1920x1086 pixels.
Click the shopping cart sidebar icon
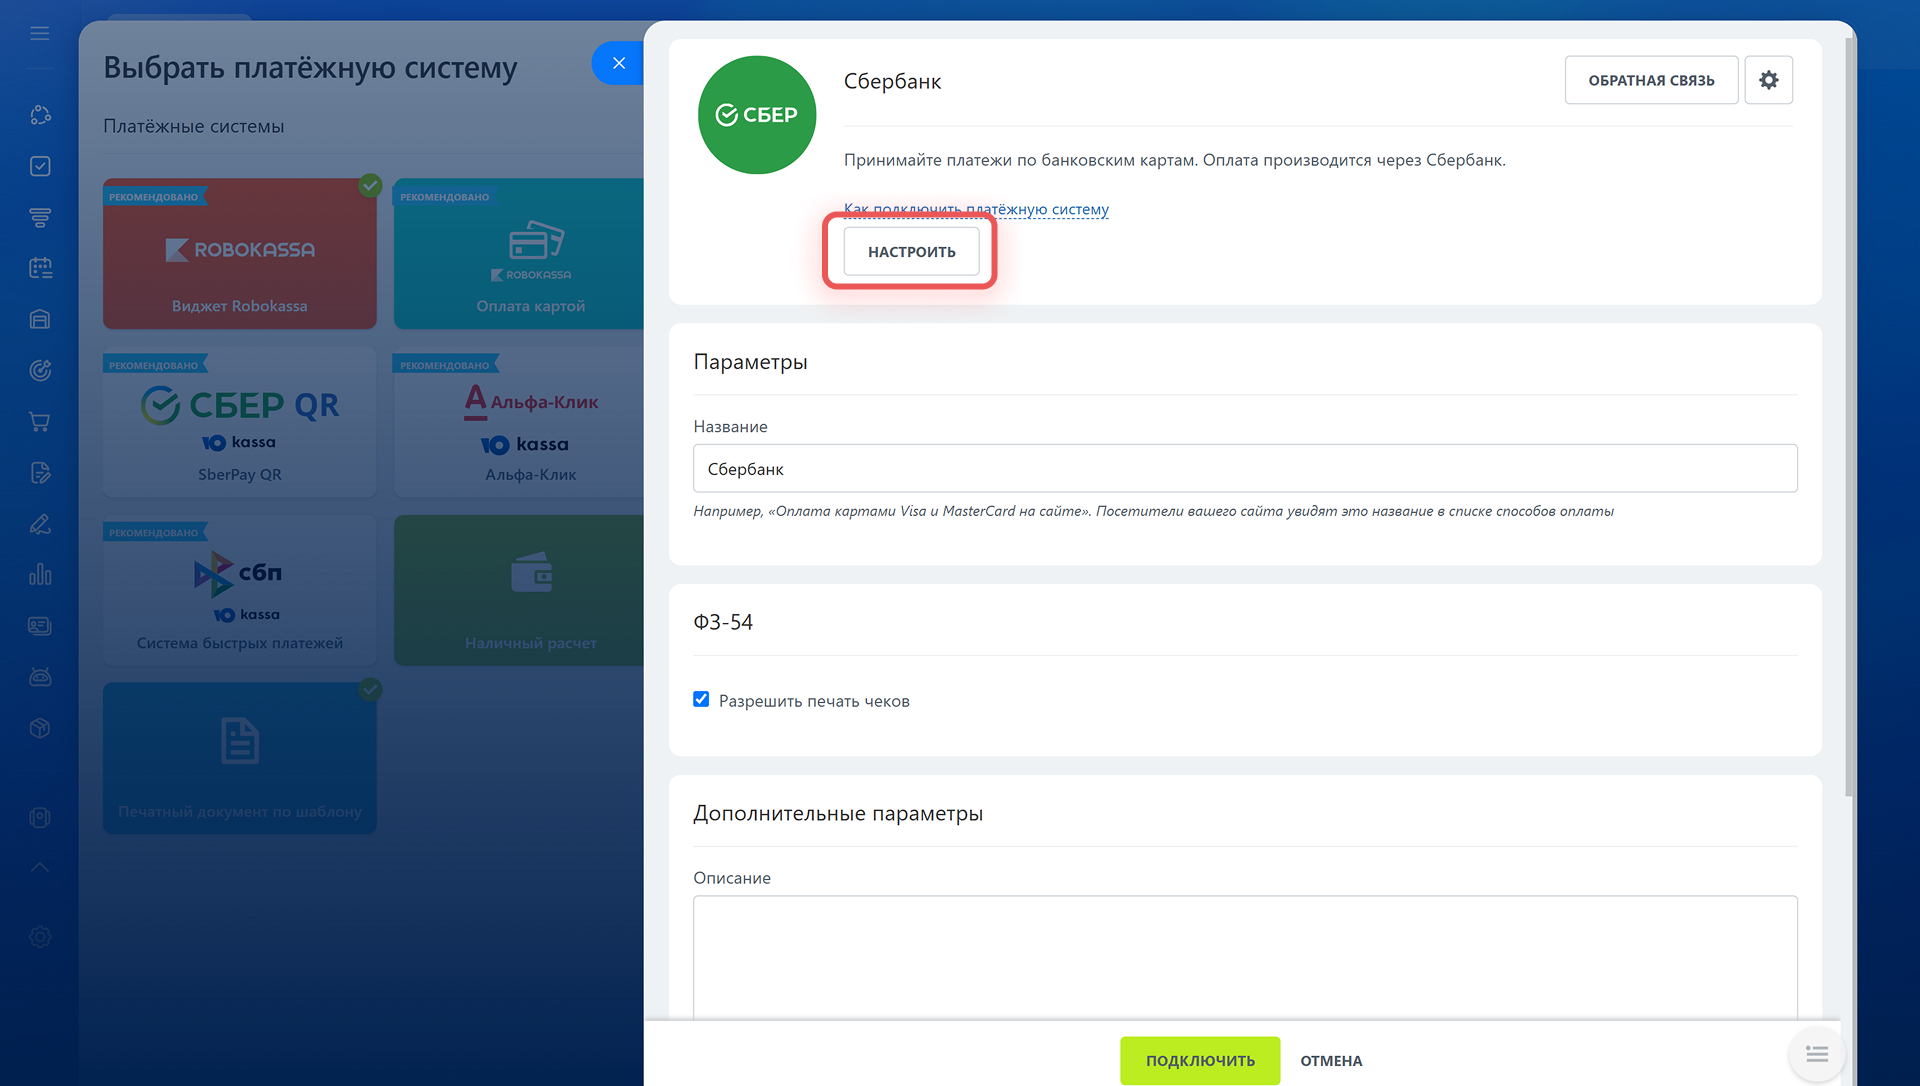(40, 421)
